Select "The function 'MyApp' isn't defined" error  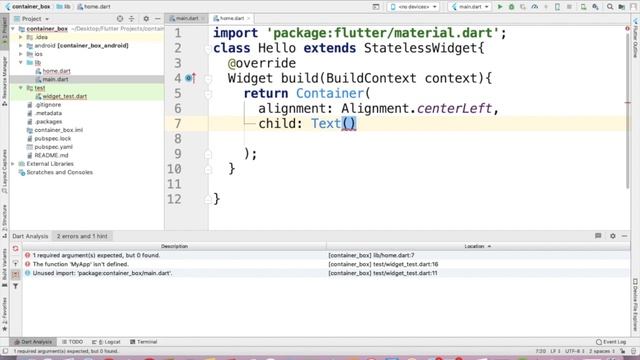click(x=326, y=264)
